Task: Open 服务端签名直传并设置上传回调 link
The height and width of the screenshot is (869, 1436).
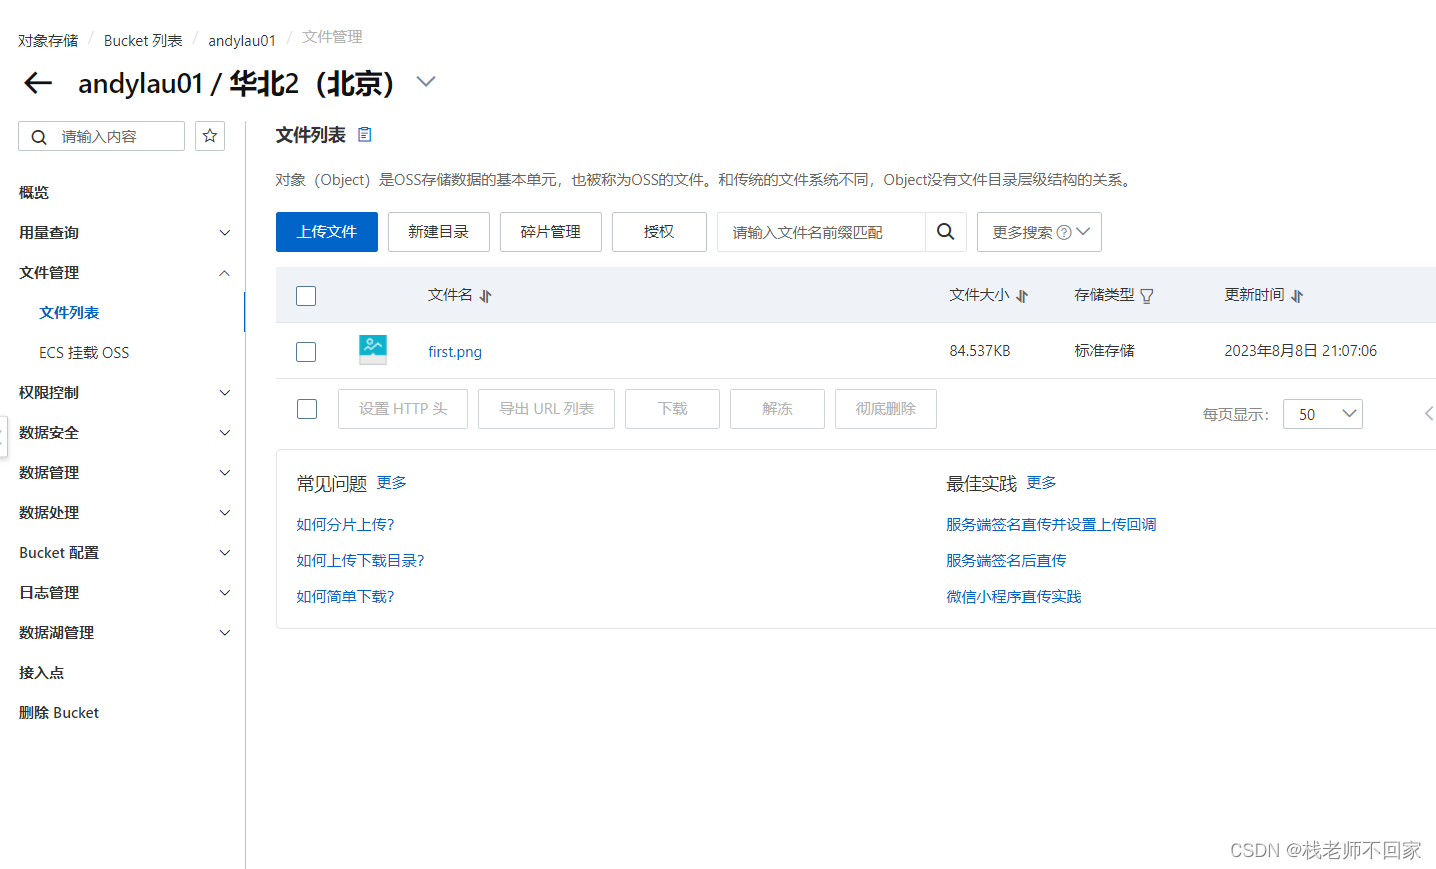Action: (x=1051, y=525)
